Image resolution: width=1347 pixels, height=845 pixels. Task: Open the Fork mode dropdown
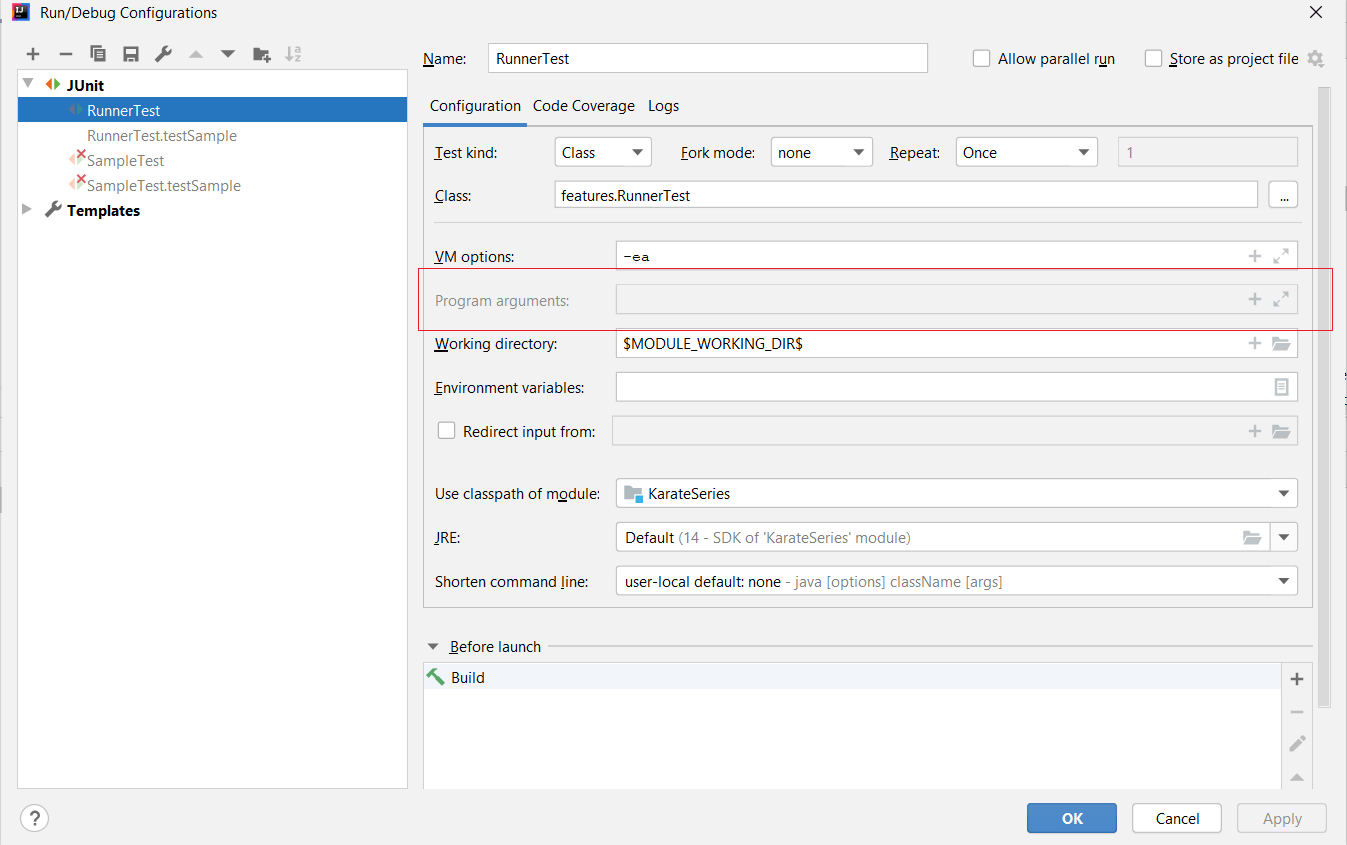(x=821, y=153)
